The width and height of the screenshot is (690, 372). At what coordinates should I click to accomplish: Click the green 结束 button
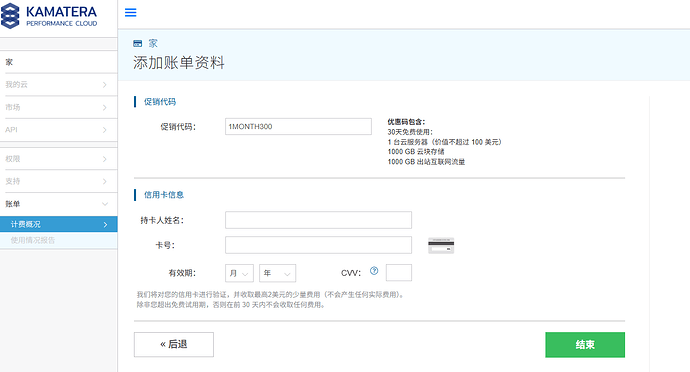click(x=585, y=345)
